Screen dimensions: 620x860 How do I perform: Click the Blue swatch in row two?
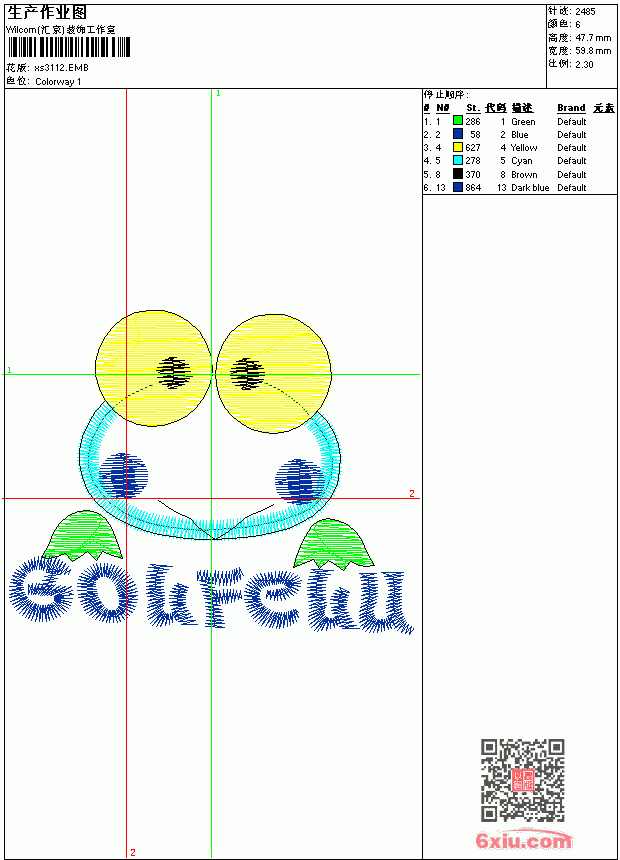[458, 134]
